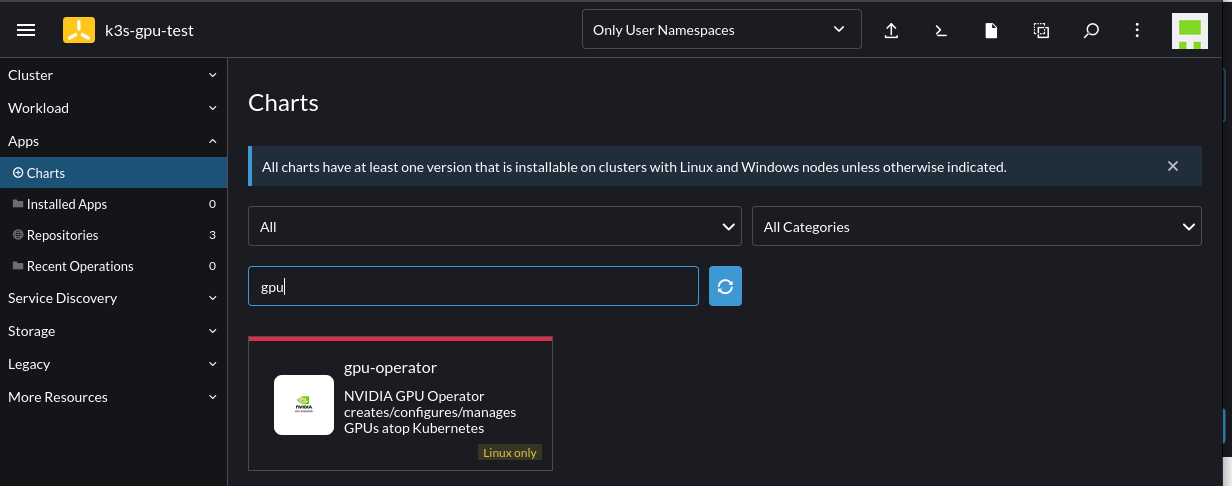Open Repositories in the sidebar
1232x486 pixels.
pyautogui.click(x=113, y=235)
